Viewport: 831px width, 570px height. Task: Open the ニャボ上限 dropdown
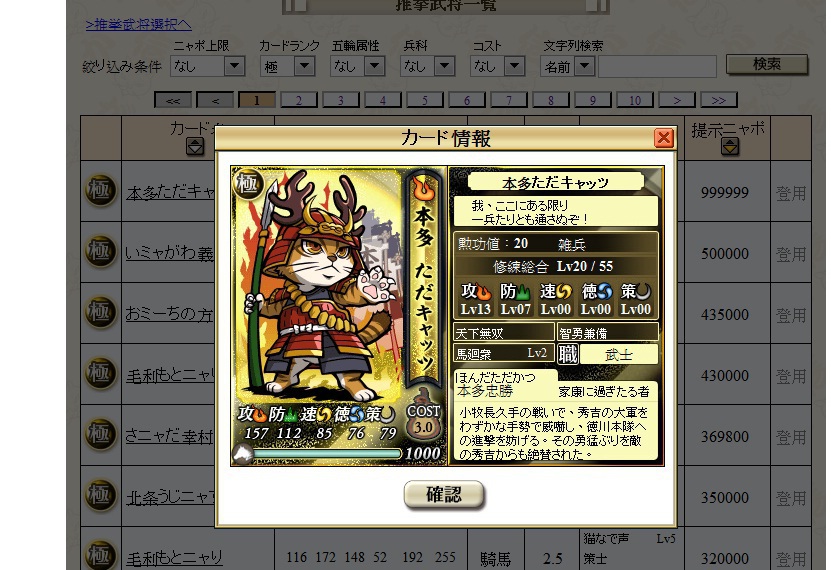(208, 66)
